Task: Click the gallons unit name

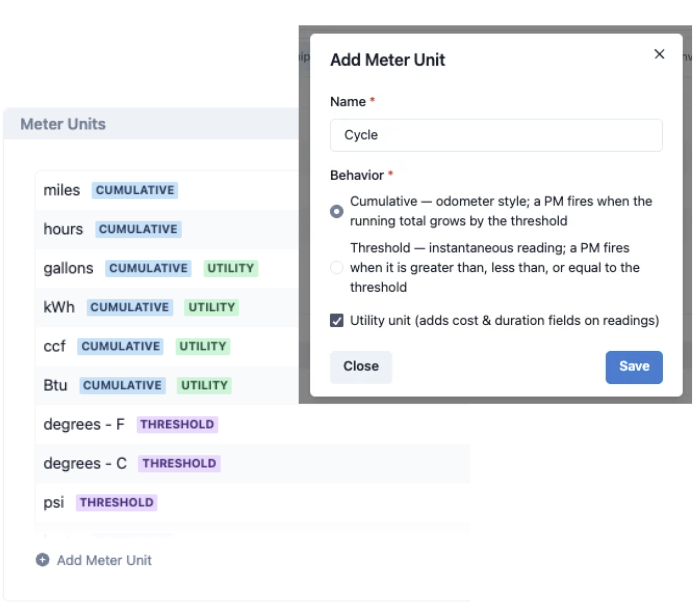Action: coord(68,268)
